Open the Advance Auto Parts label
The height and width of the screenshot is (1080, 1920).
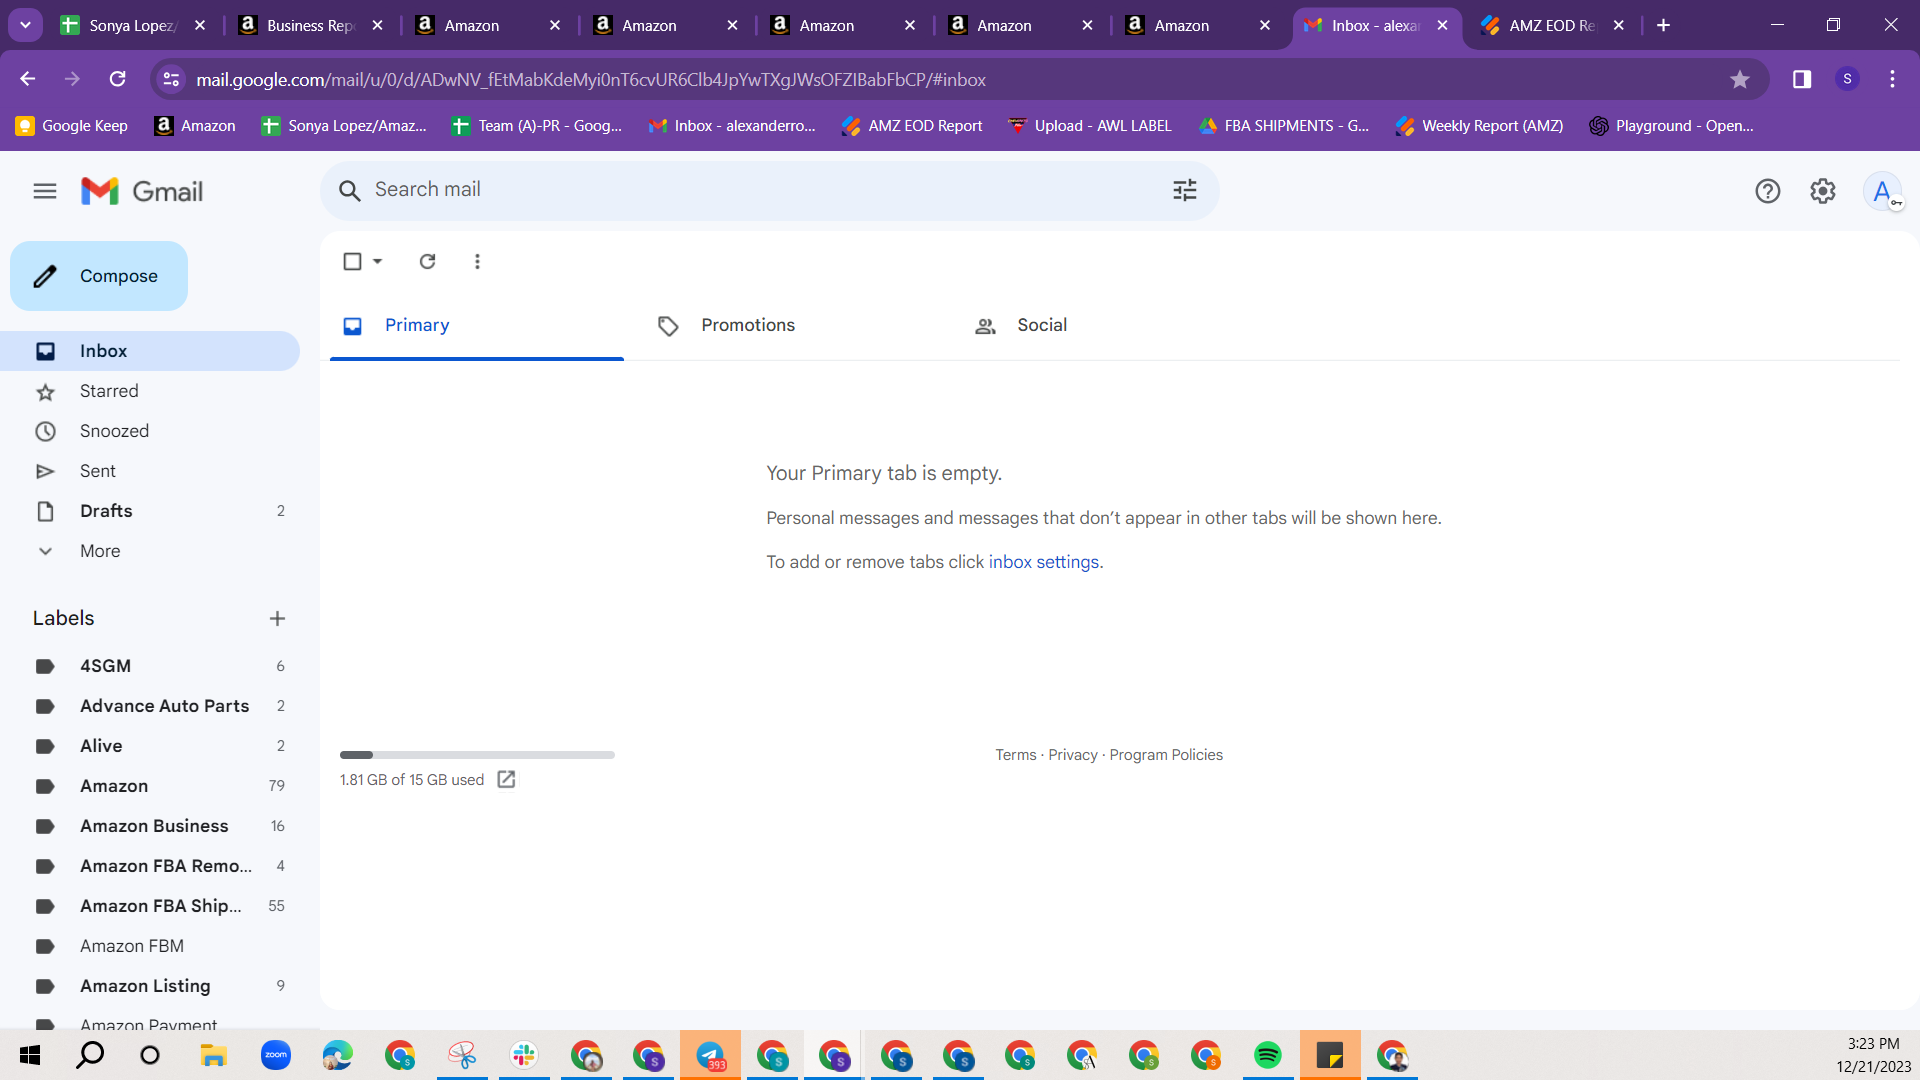coord(150,706)
